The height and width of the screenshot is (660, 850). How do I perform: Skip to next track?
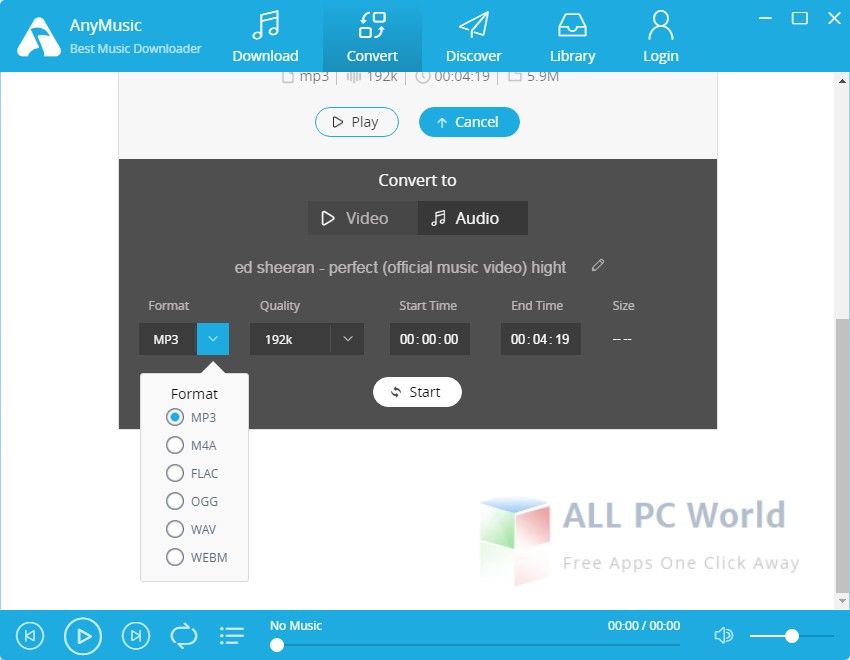coord(136,636)
